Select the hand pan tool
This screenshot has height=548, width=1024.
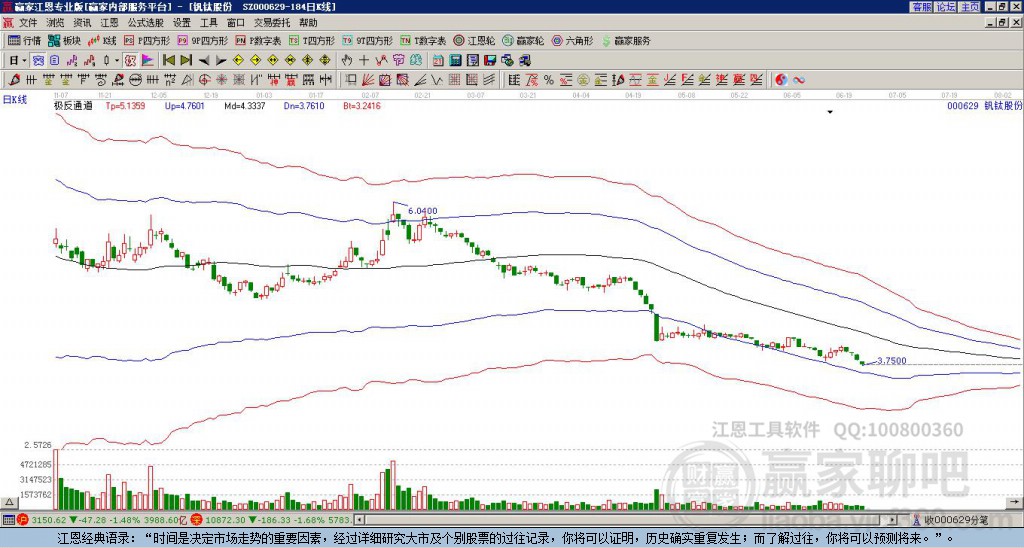[x=347, y=61]
